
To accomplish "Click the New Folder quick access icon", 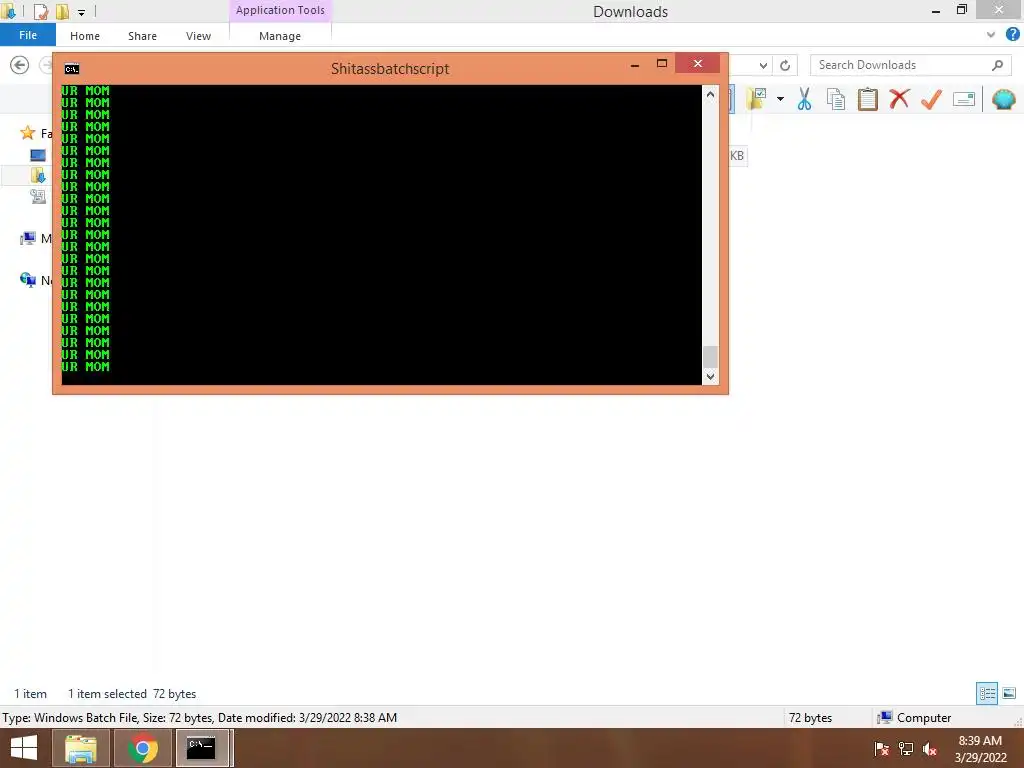I will click(x=62, y=11).
